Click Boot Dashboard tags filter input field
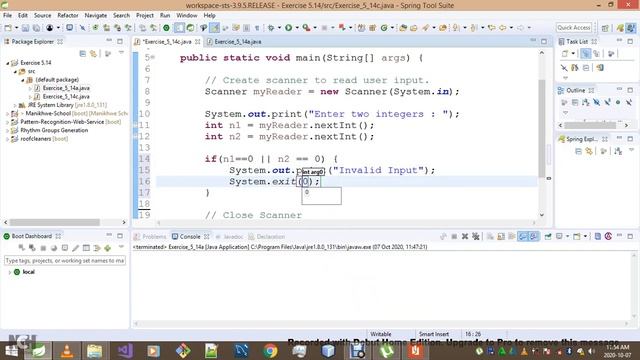The image size is (640, 360). click(65, 260)
